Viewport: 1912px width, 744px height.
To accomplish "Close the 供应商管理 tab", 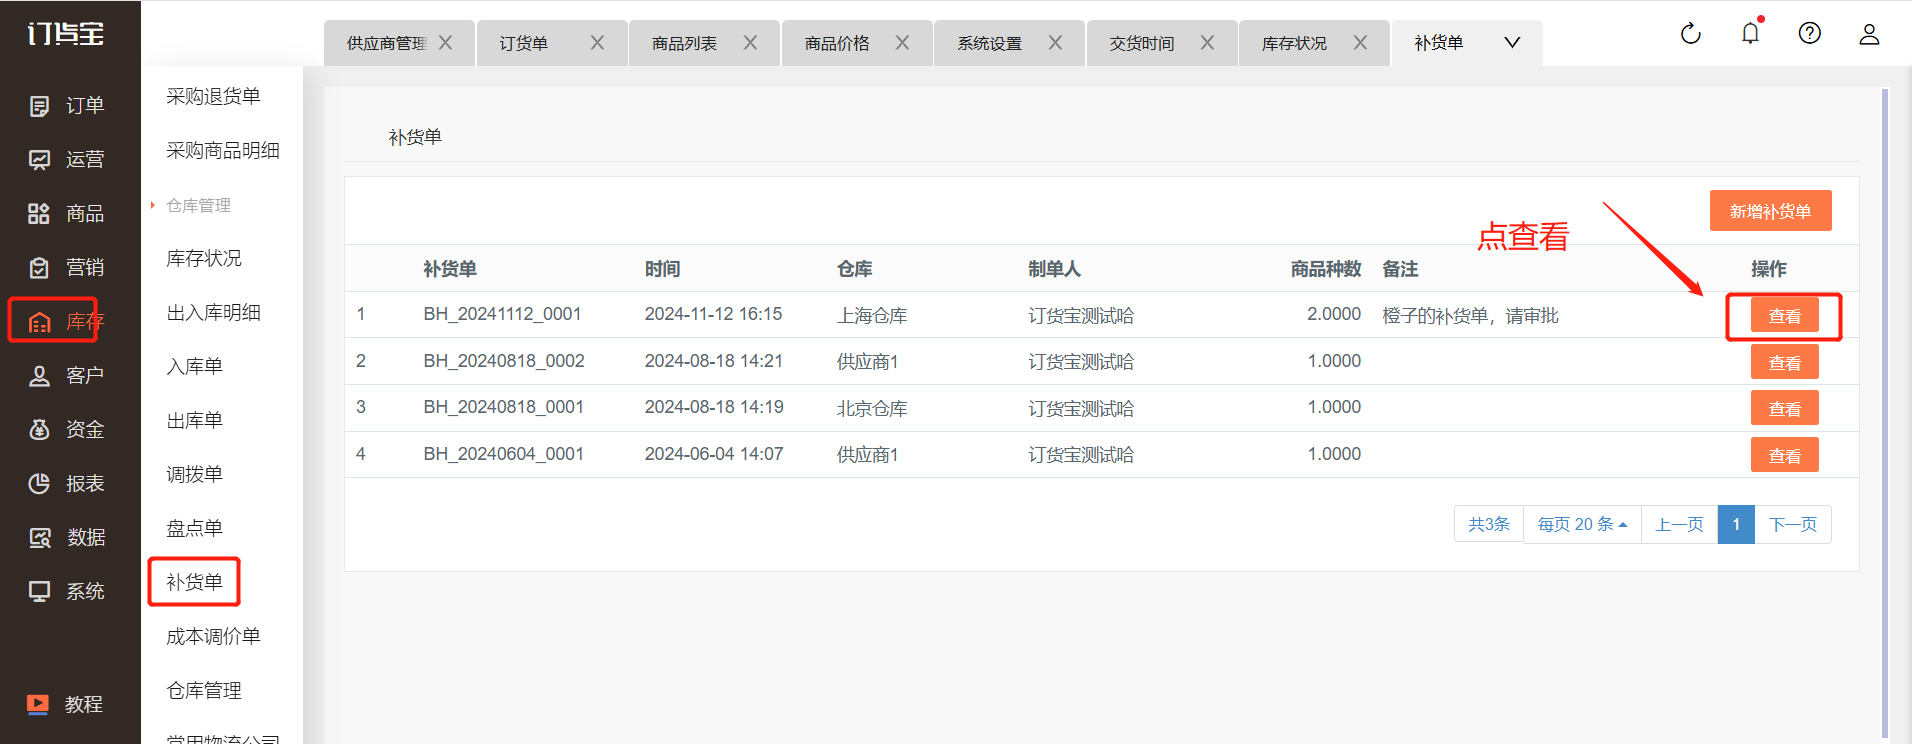I will coord(446,43).
